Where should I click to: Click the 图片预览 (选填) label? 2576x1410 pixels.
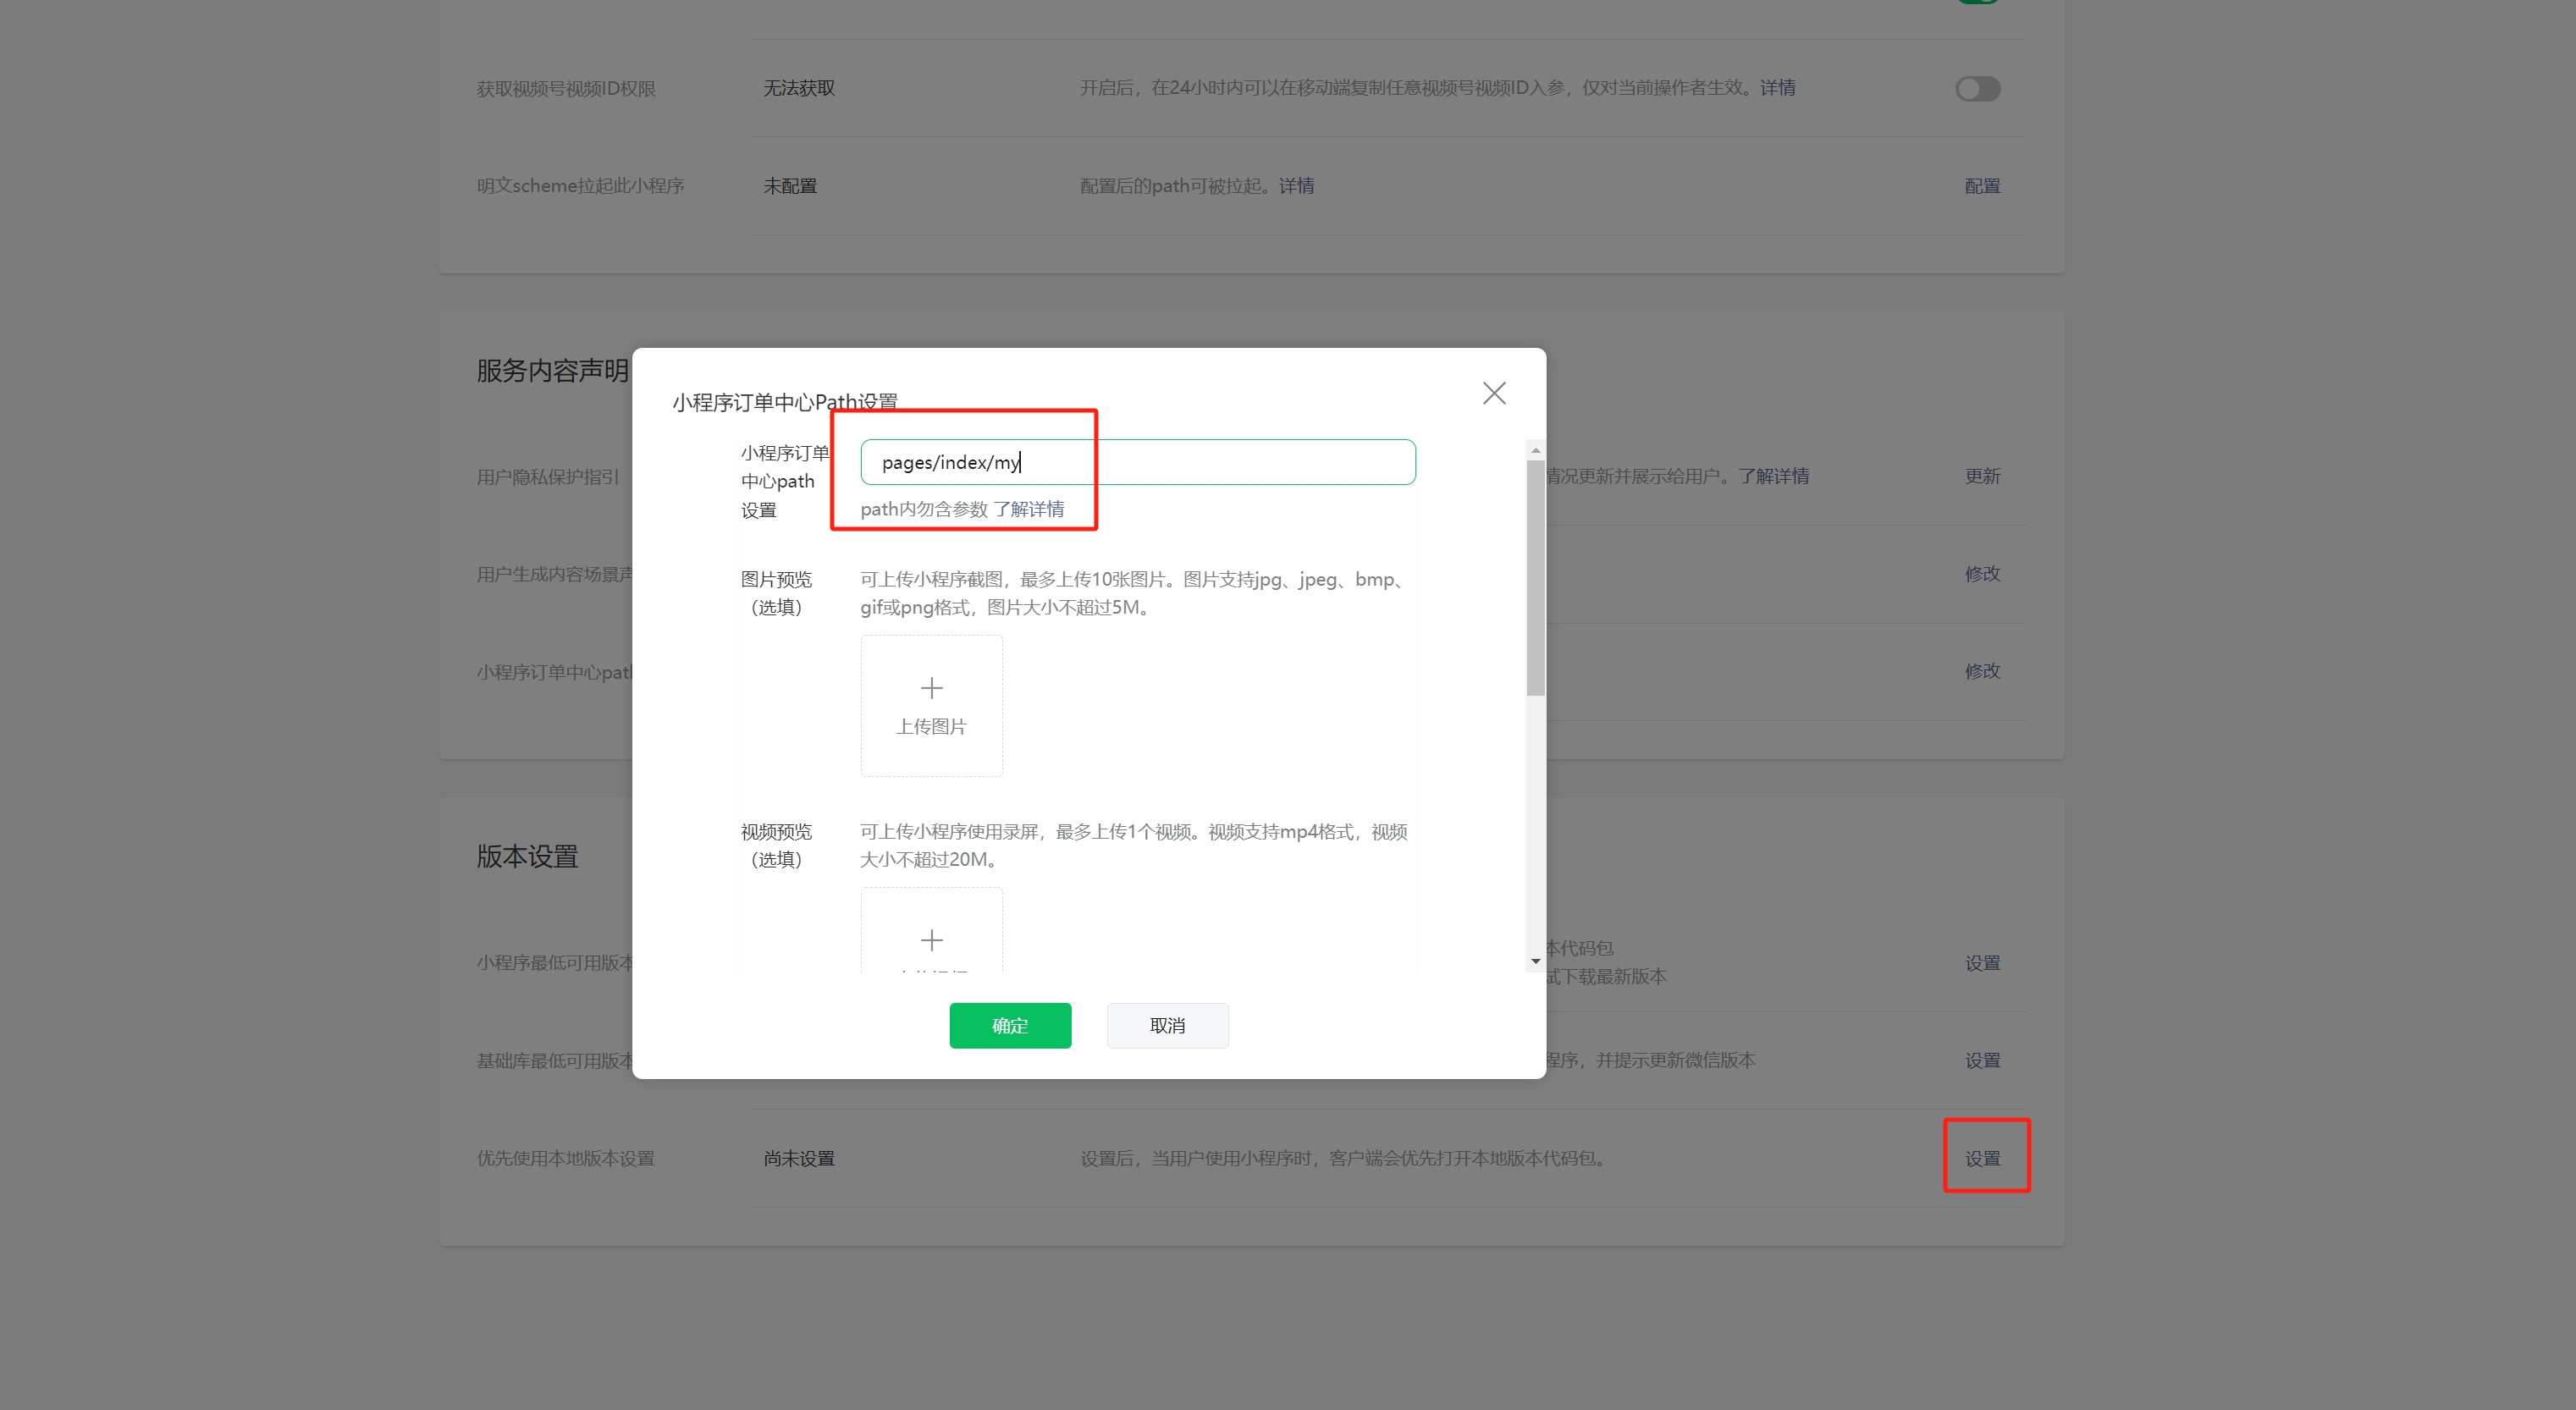776,593
